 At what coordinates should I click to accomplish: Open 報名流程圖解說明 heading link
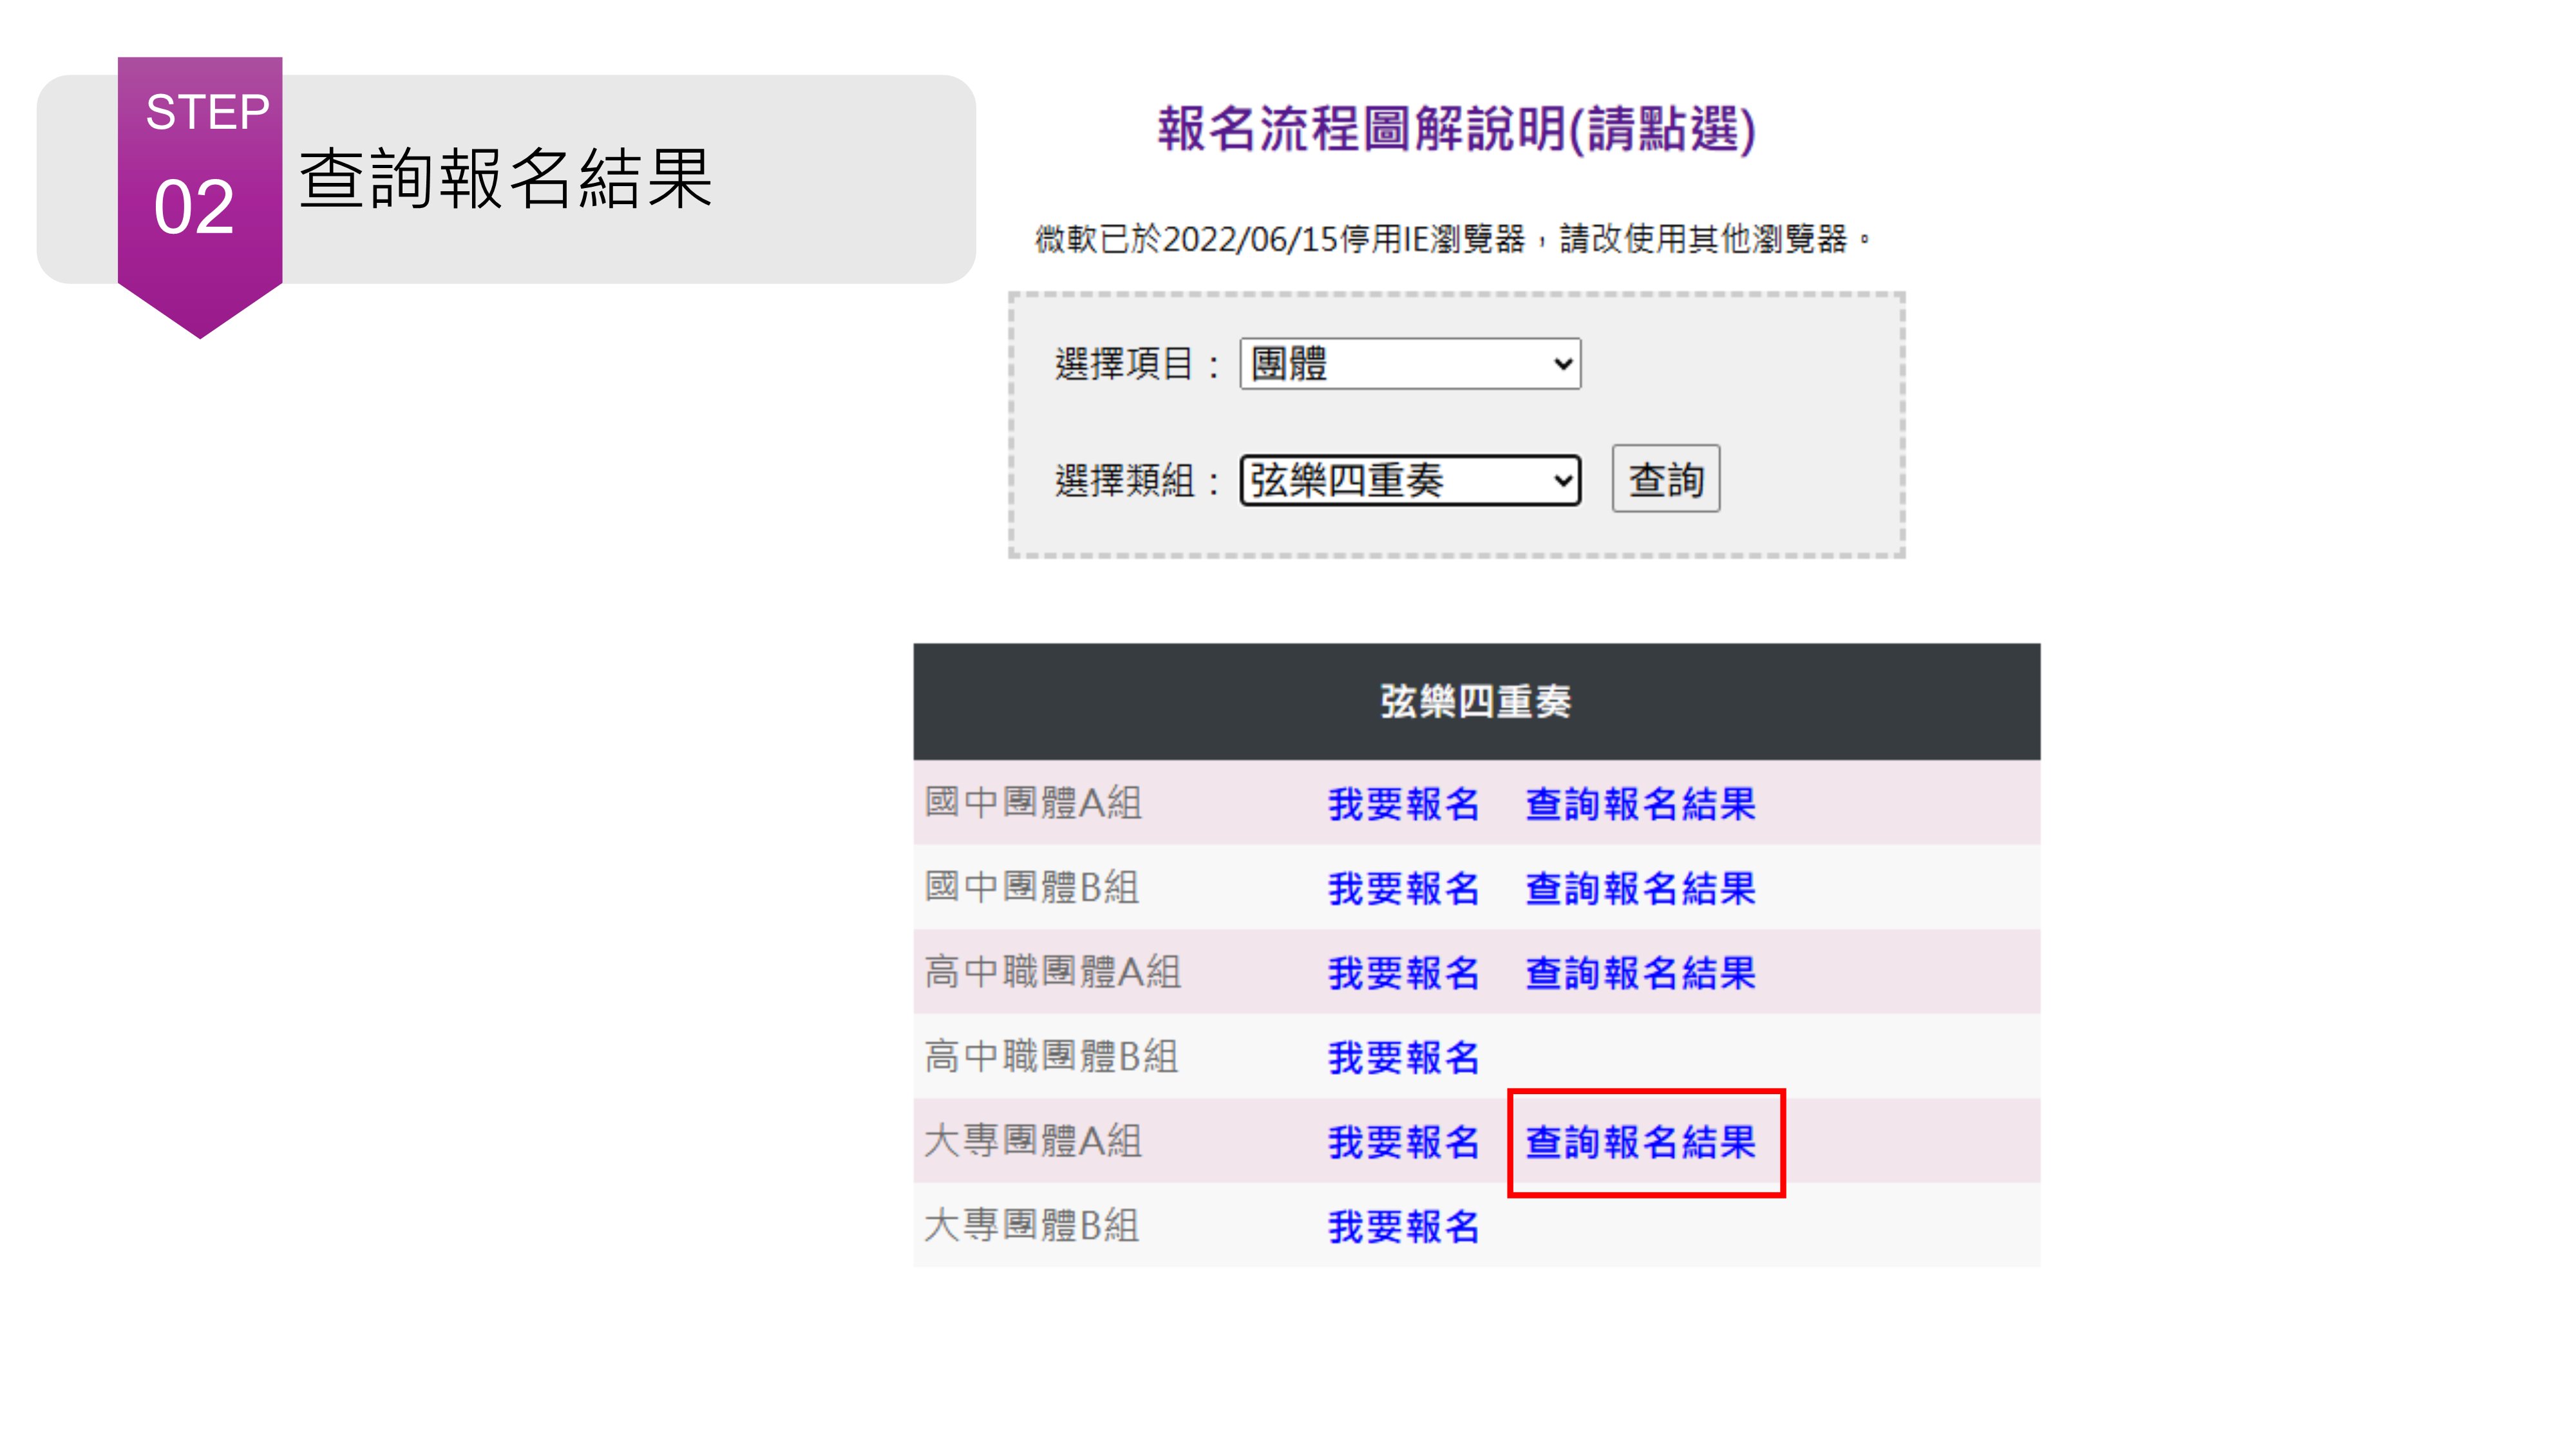tap(1456, 129)
